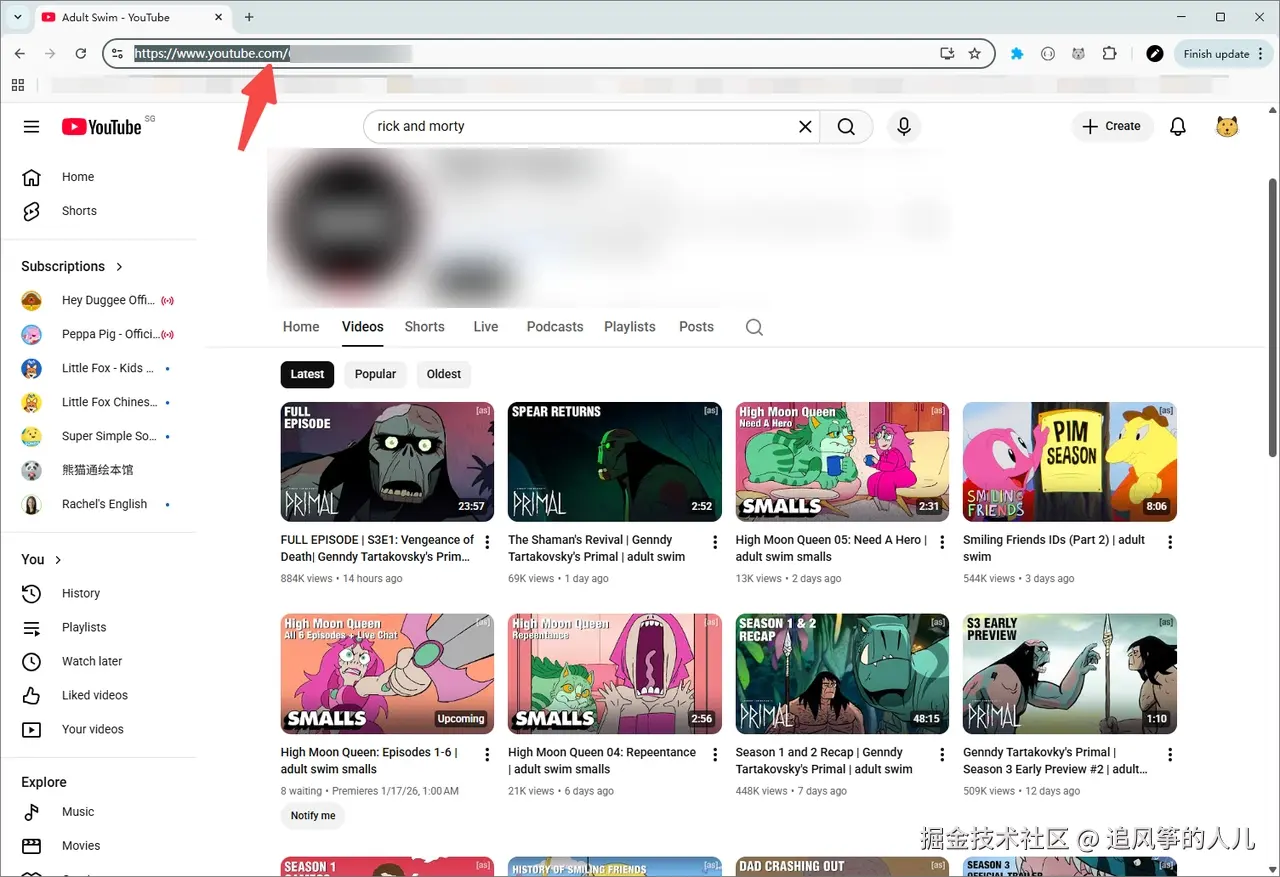Open the channel Posts tab
Image resolution: width=1280 pixels, height=877 pixels.
697,327
